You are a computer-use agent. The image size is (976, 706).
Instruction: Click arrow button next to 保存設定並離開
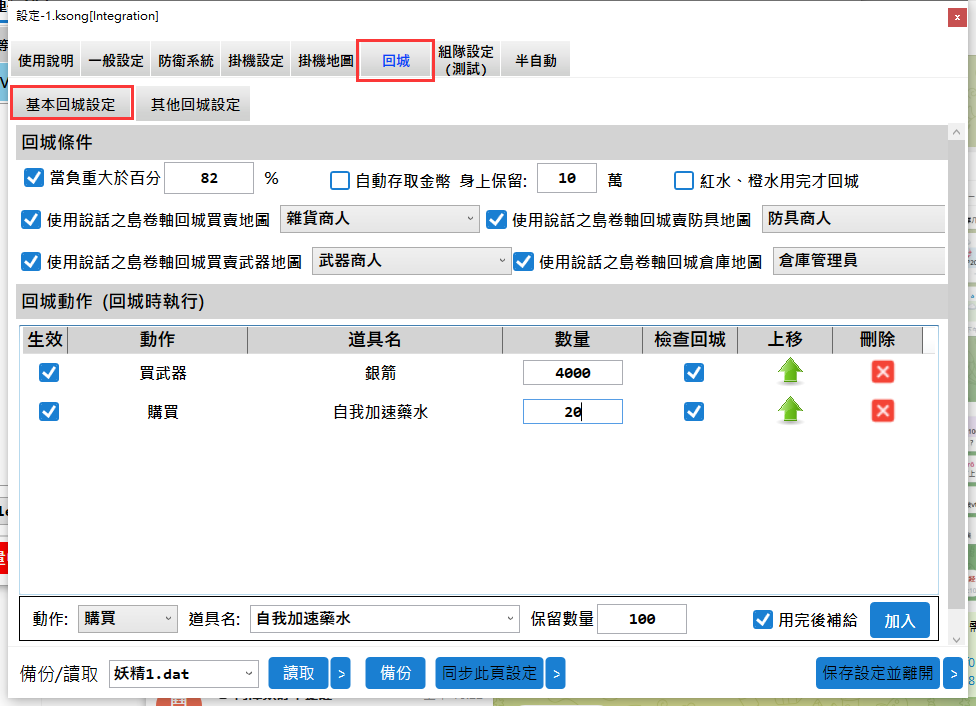(953, 674)
